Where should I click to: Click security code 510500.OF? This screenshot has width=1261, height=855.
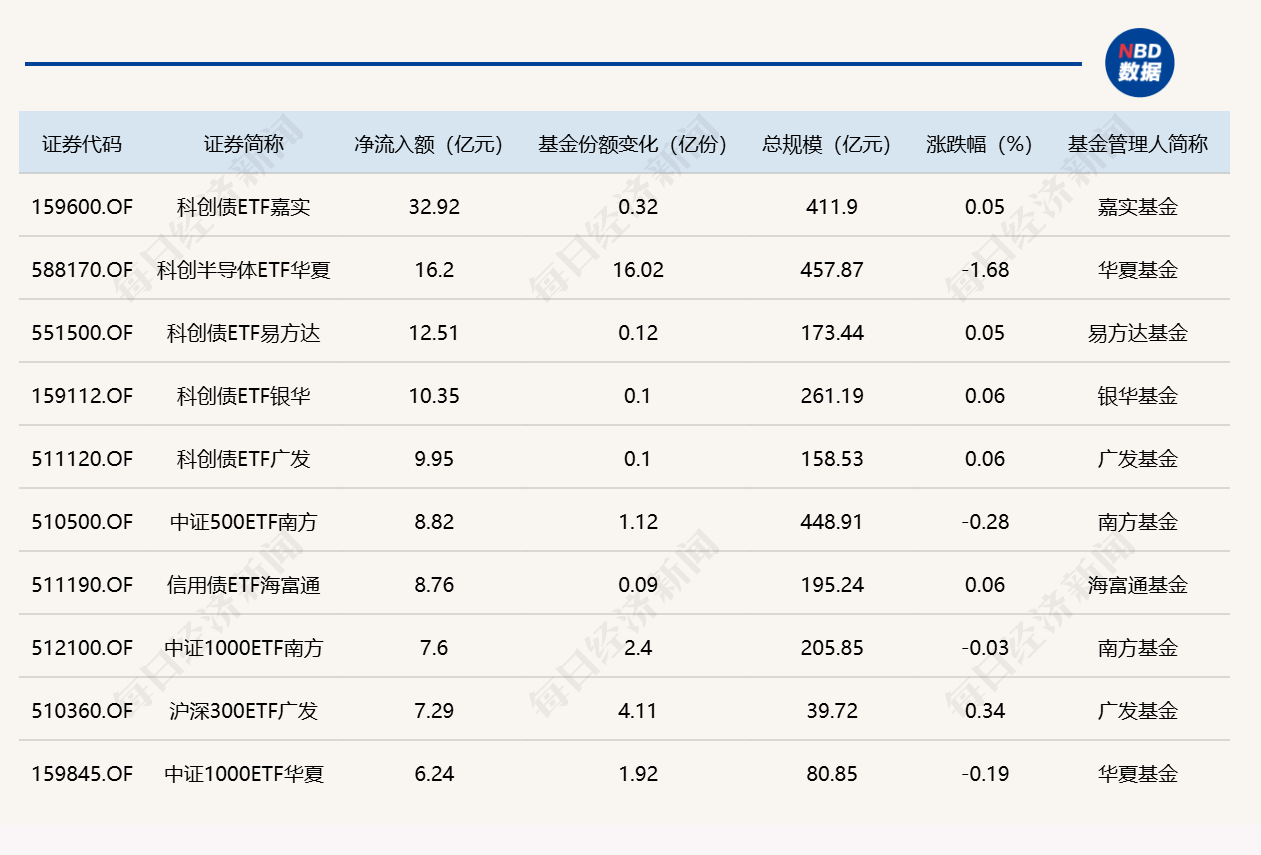[82, 522]
